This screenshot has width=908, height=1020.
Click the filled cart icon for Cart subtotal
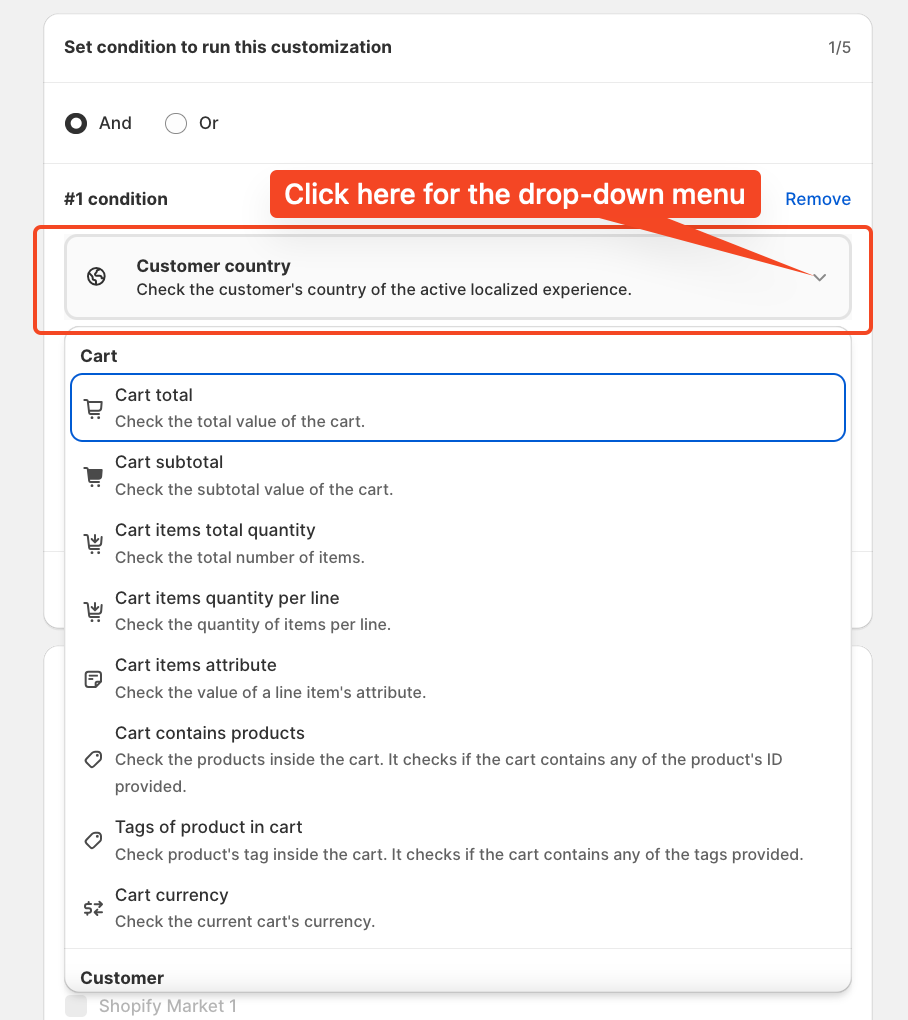[x=94, y=476]
